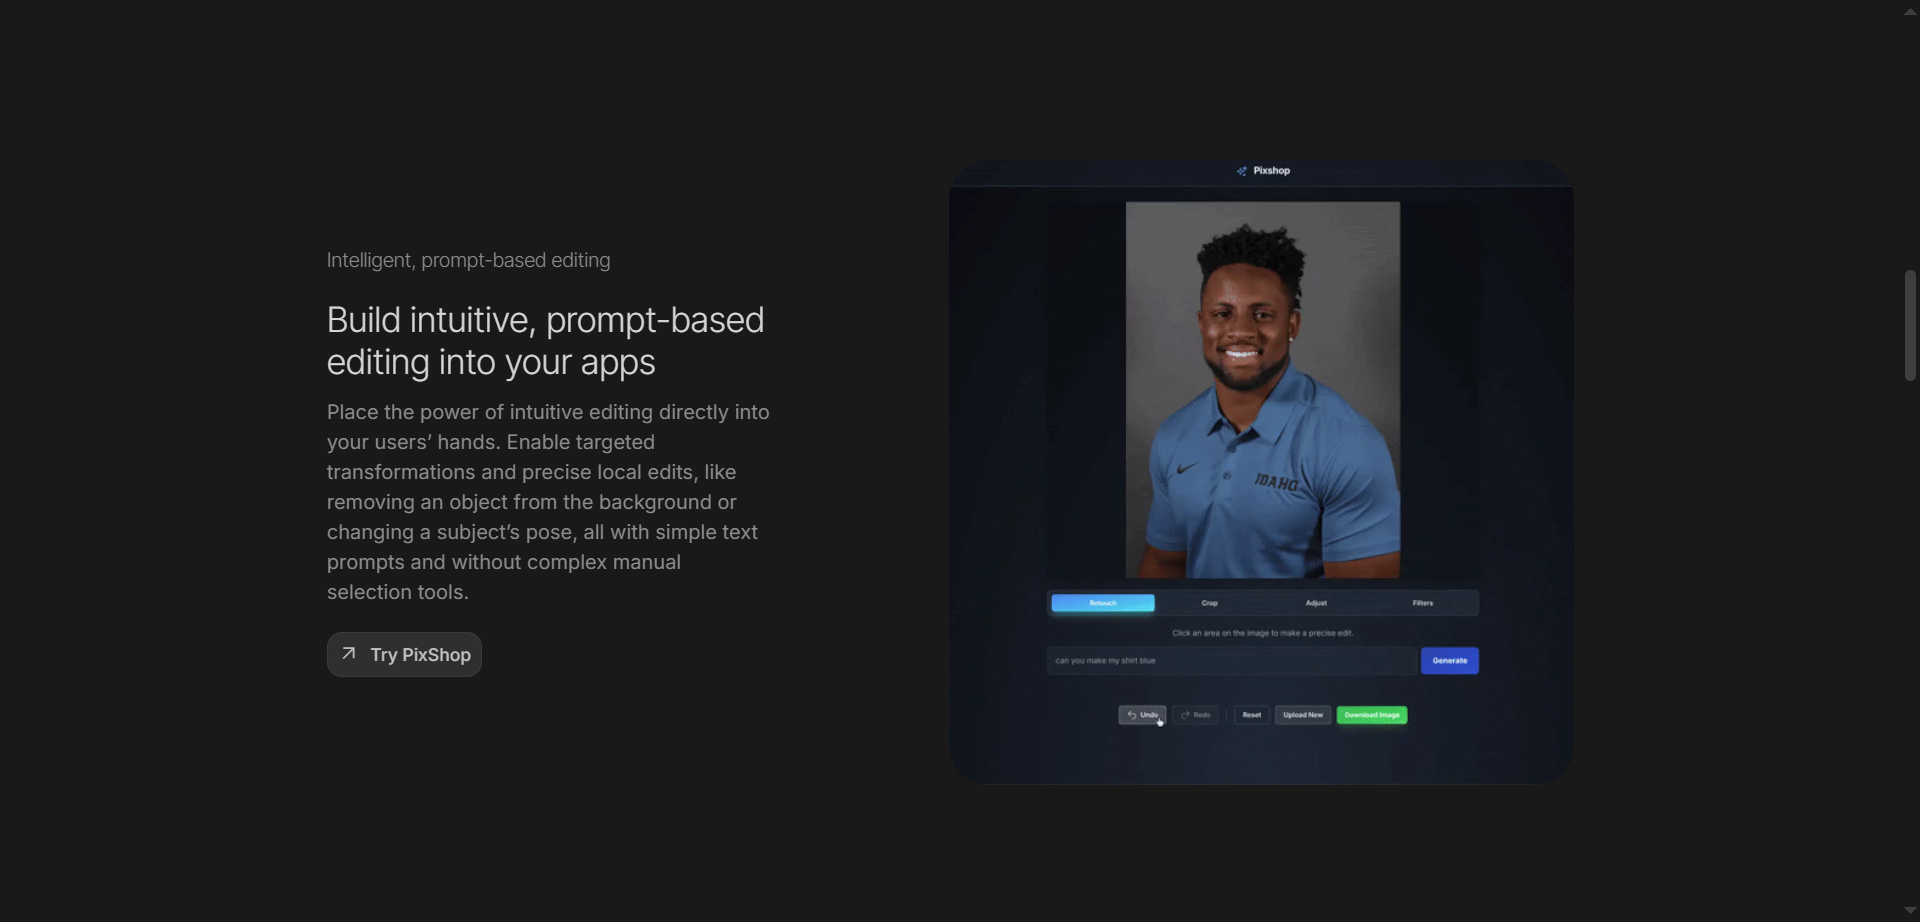Click the scrollbar up arrow
Image resolution: width=1920 pixels, height=922 pixels.
tap(1910, 11)
